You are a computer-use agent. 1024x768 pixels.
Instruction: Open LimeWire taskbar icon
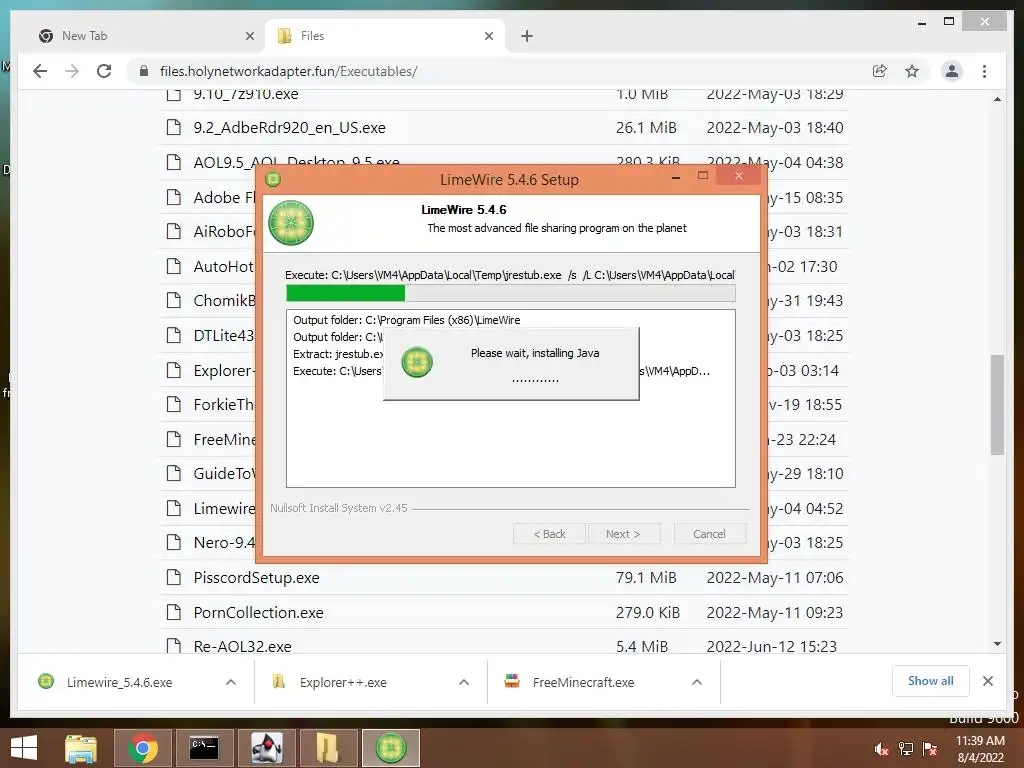(391, 748)
